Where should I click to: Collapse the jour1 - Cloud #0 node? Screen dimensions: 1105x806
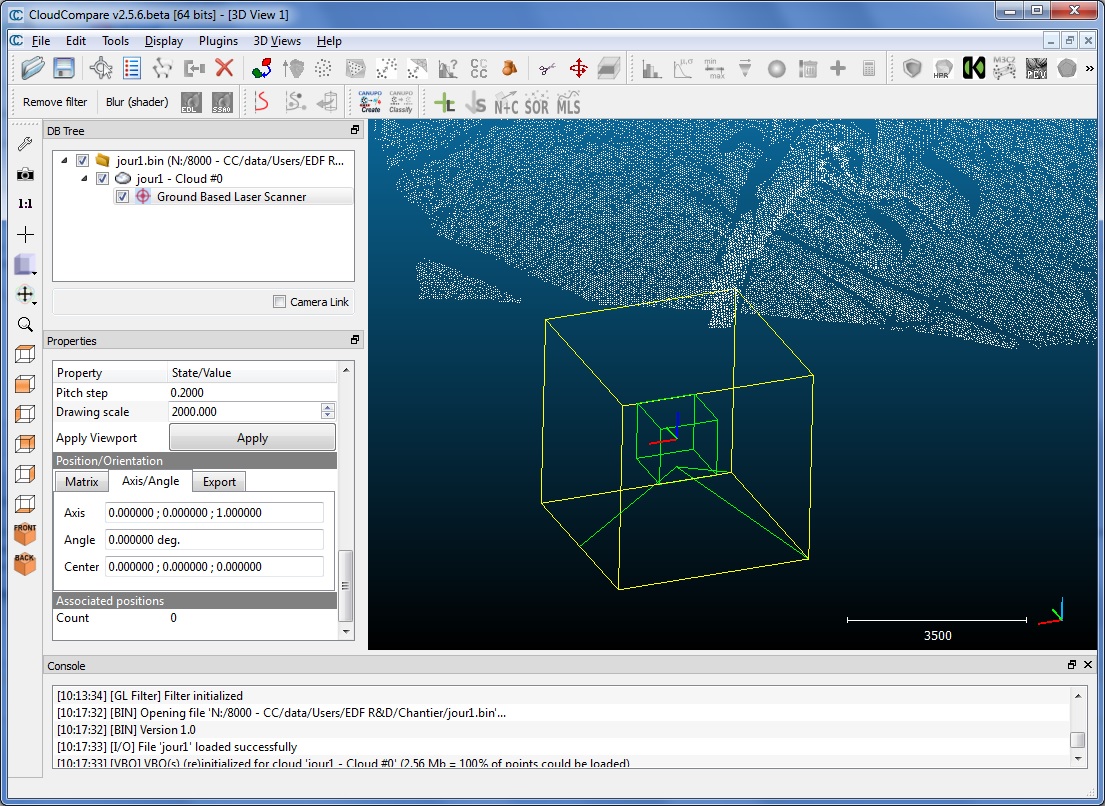coord(84,179)
